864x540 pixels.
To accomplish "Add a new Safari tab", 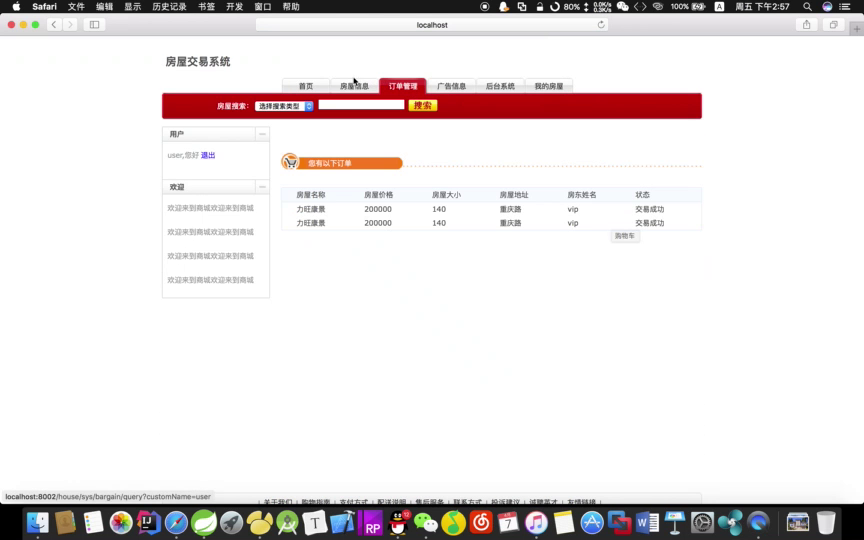I will tap(857, 29).
